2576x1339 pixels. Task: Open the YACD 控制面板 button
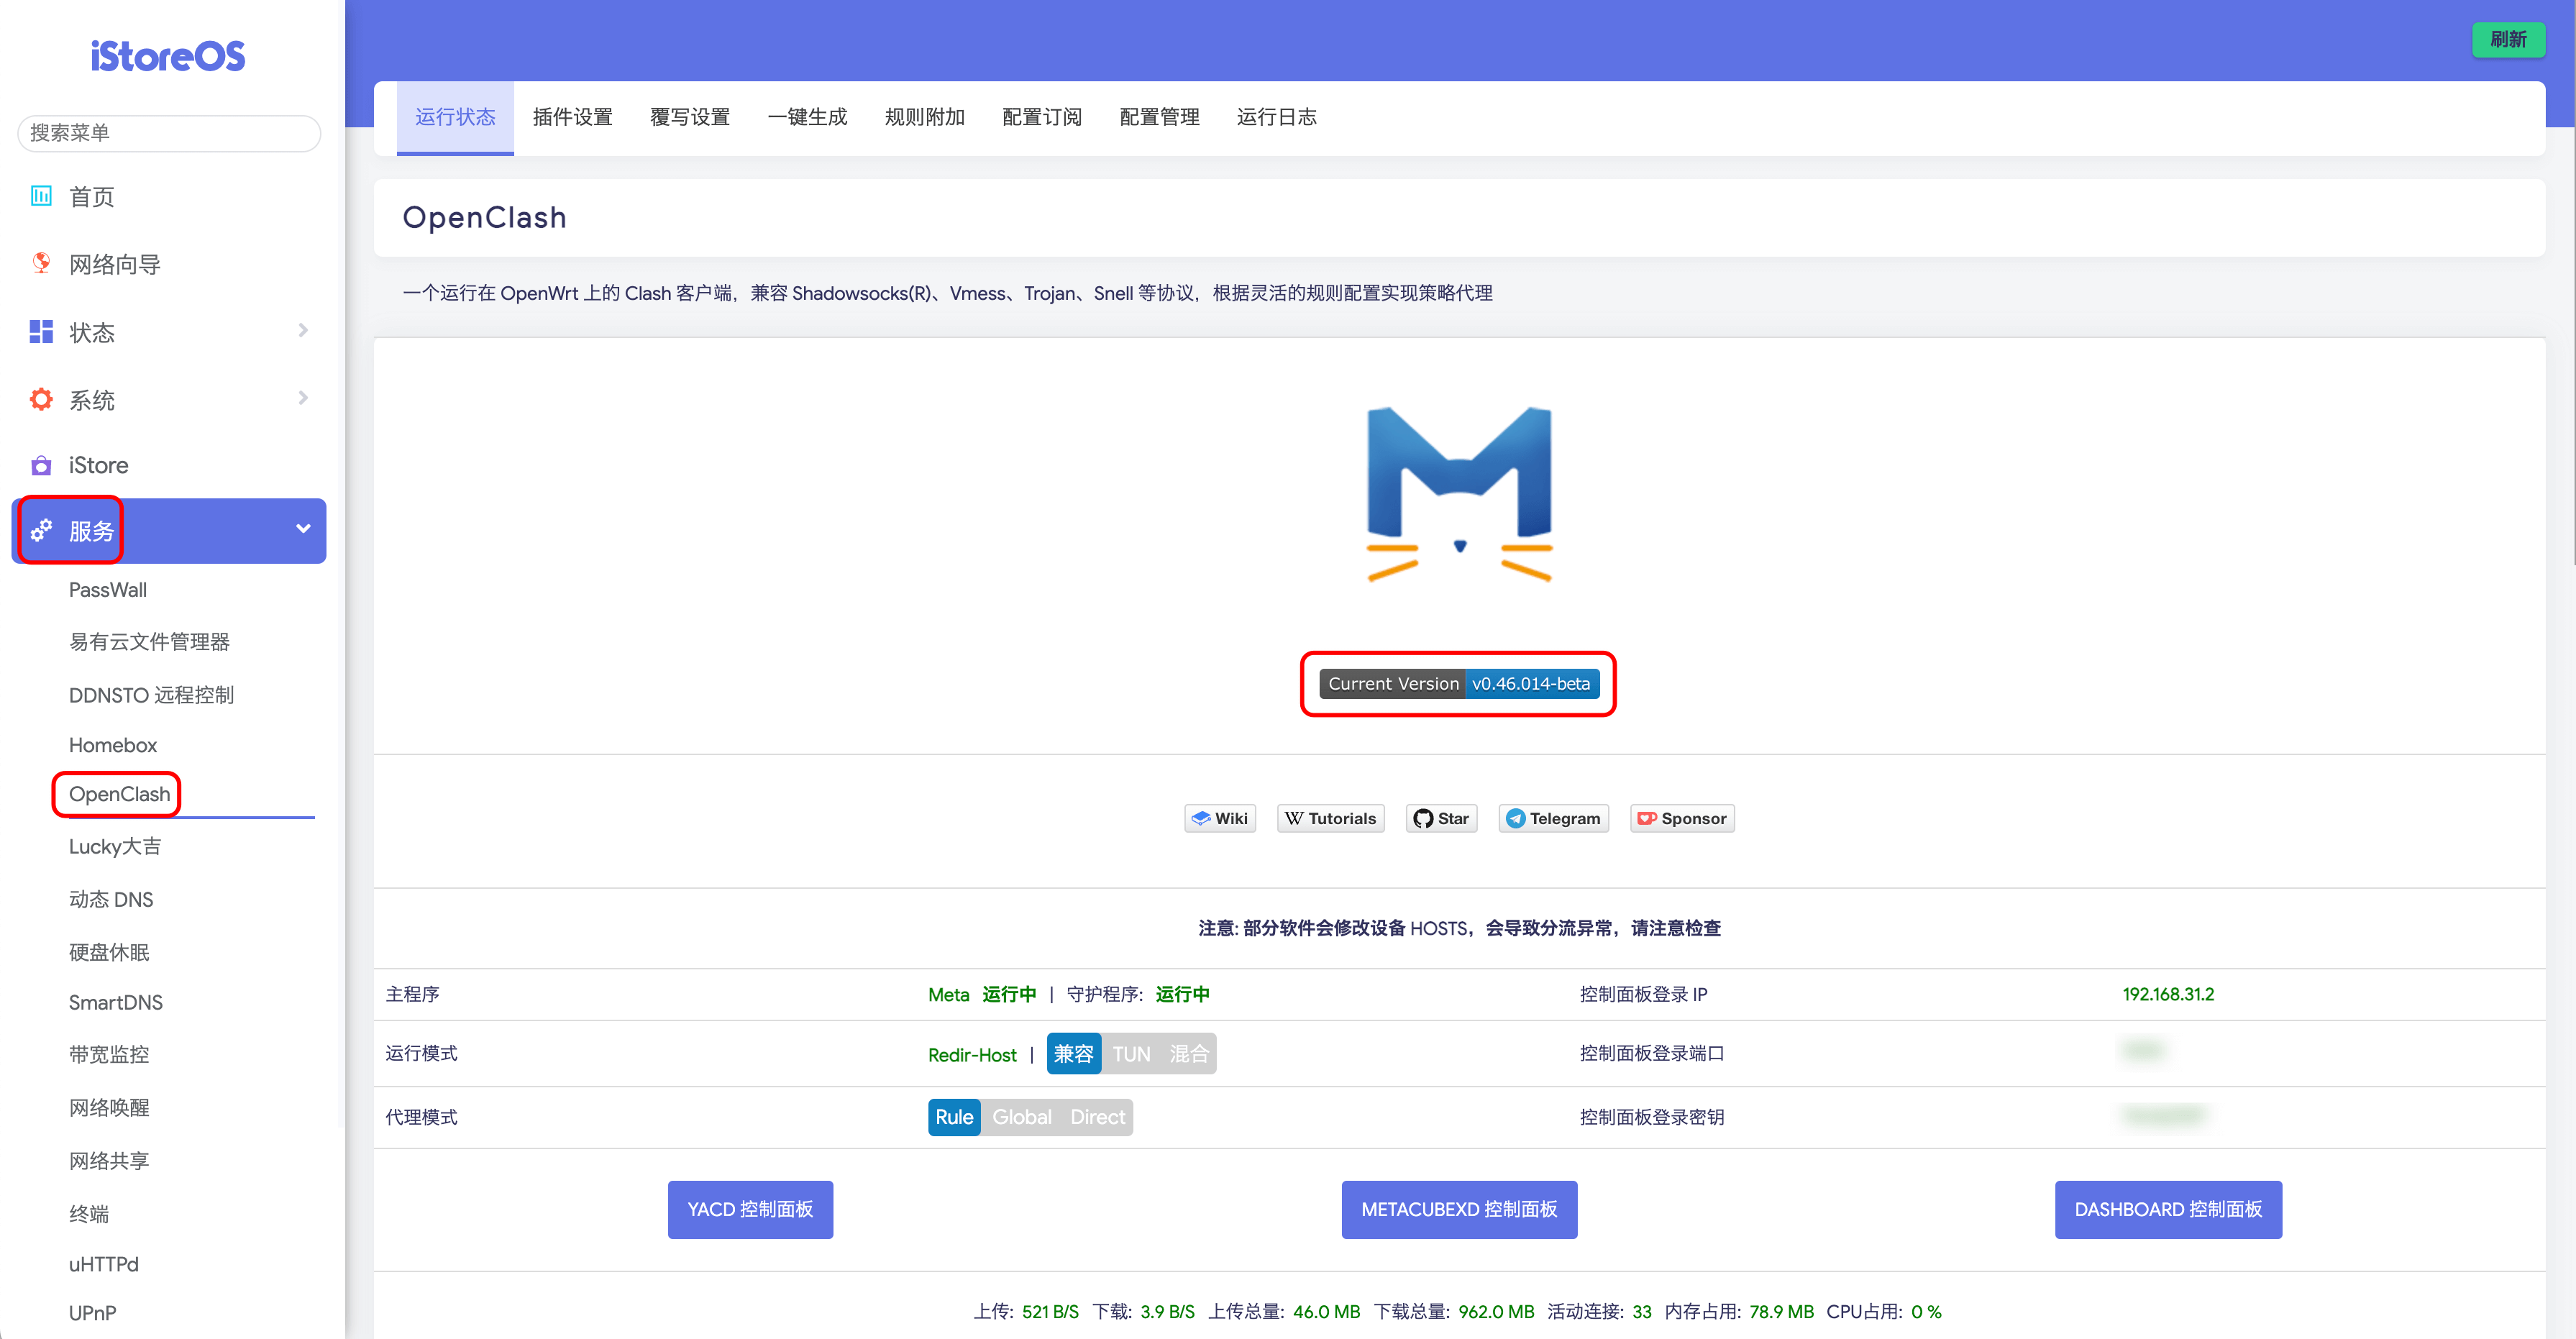click(750, 1209)
